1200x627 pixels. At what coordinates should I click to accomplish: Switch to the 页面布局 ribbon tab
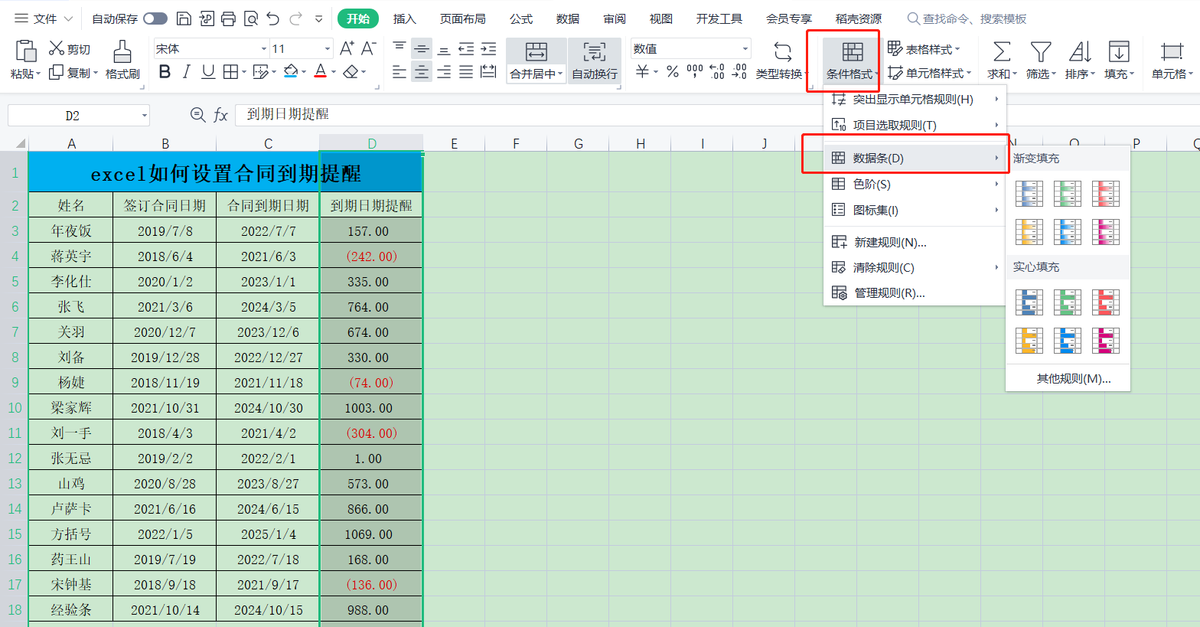(x=463, y=19)
